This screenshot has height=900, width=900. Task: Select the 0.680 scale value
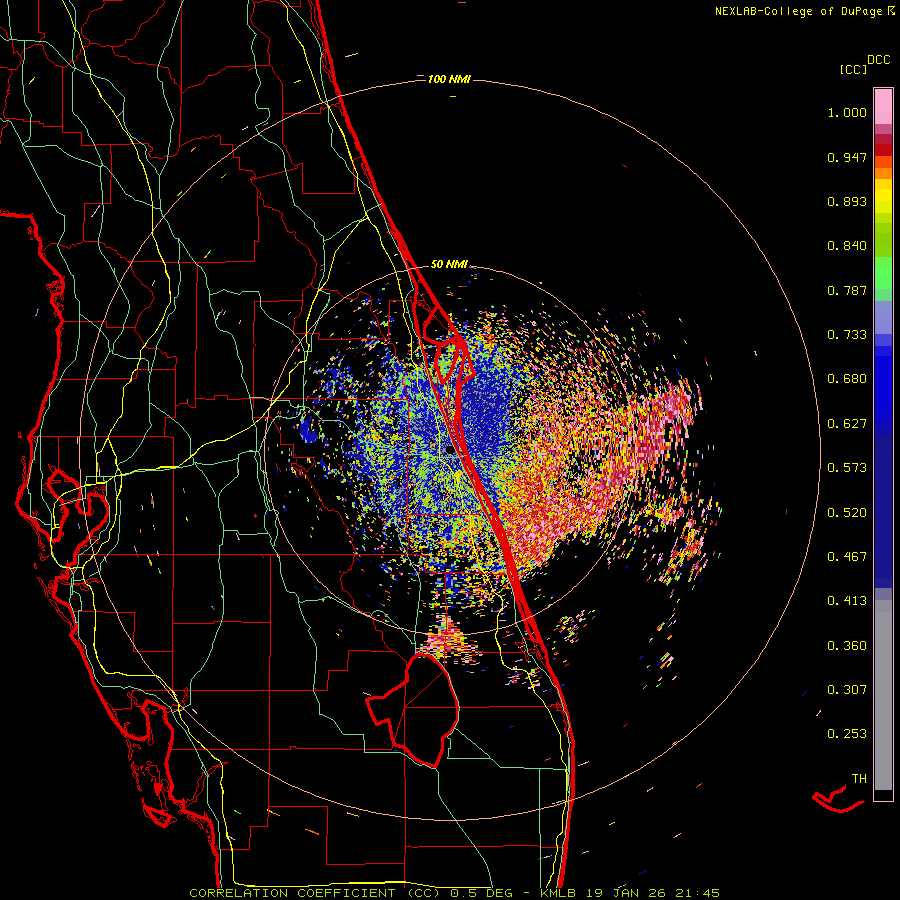(847, 379)
